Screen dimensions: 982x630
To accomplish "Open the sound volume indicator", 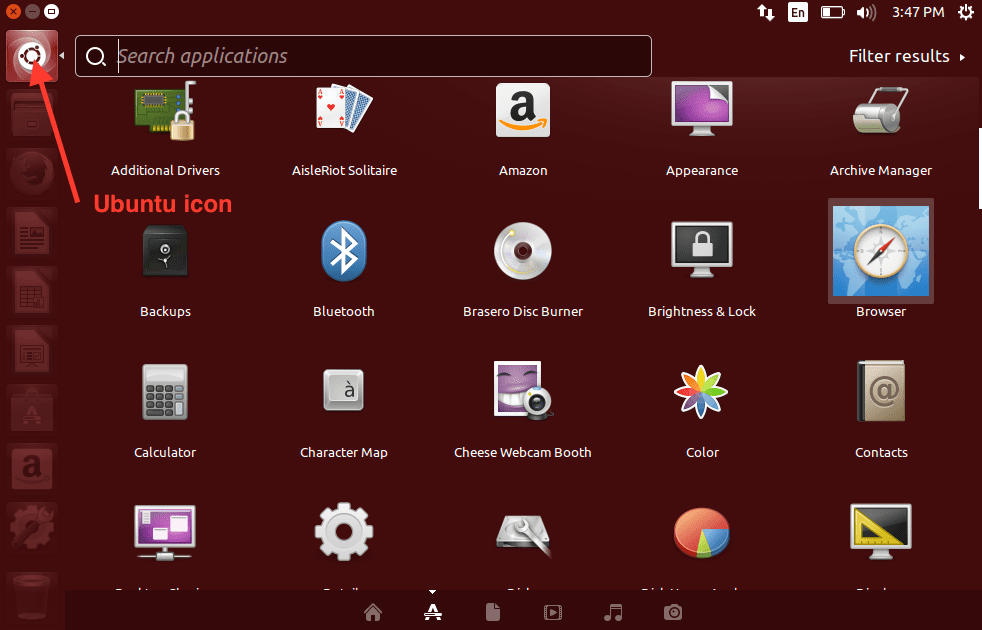I will [866, 13].
